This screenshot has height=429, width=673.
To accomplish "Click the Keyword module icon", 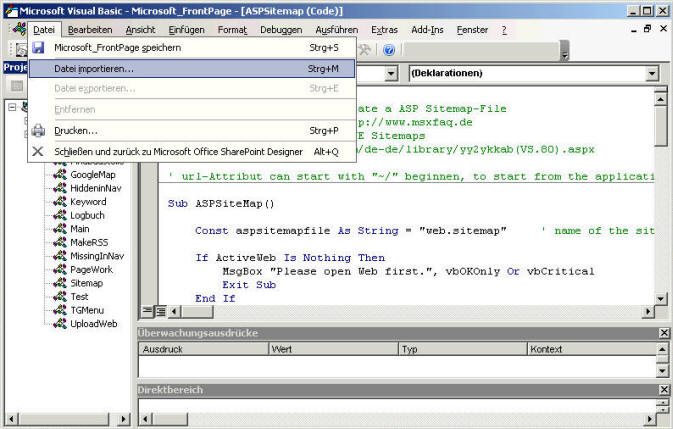I will (60, 201).
